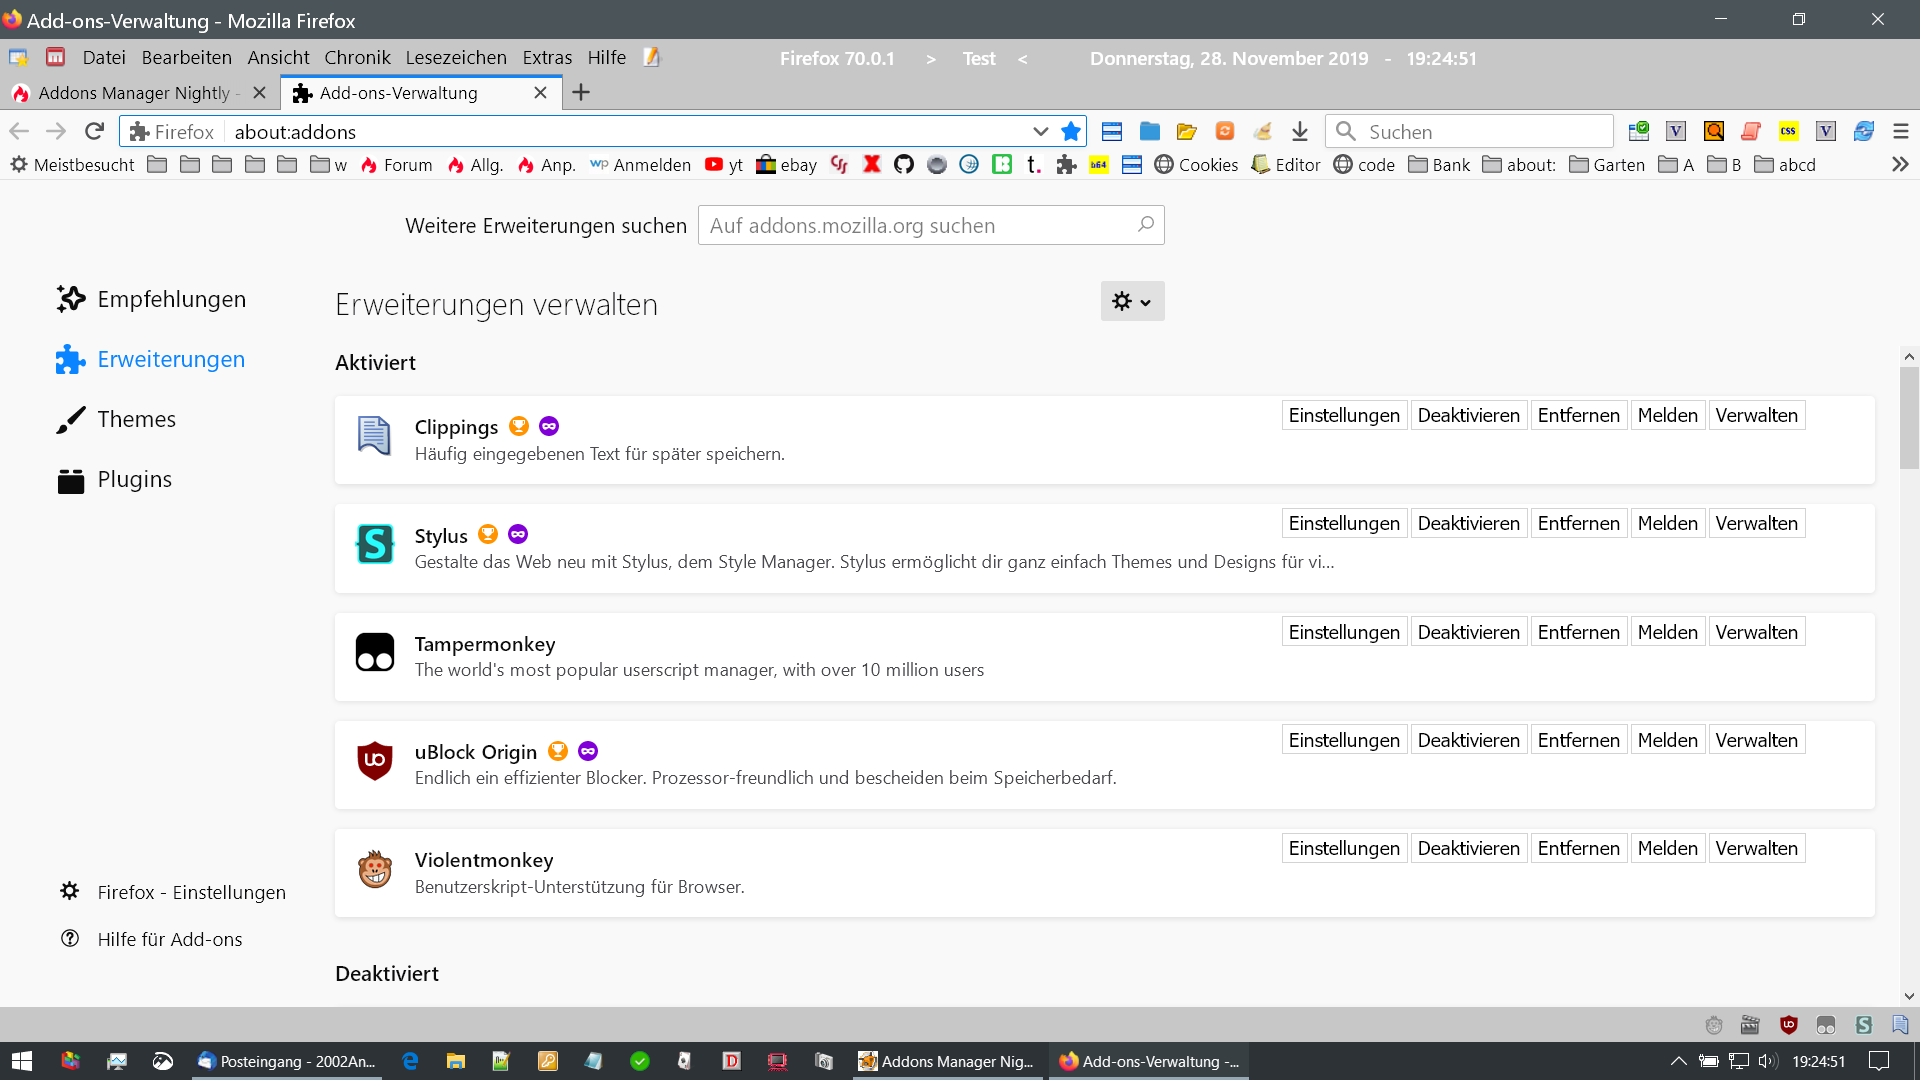Screen dimensions: 1920x1080
Task: Show more bookmarks with the overflow chevron
Action: tap(1900, 164)
